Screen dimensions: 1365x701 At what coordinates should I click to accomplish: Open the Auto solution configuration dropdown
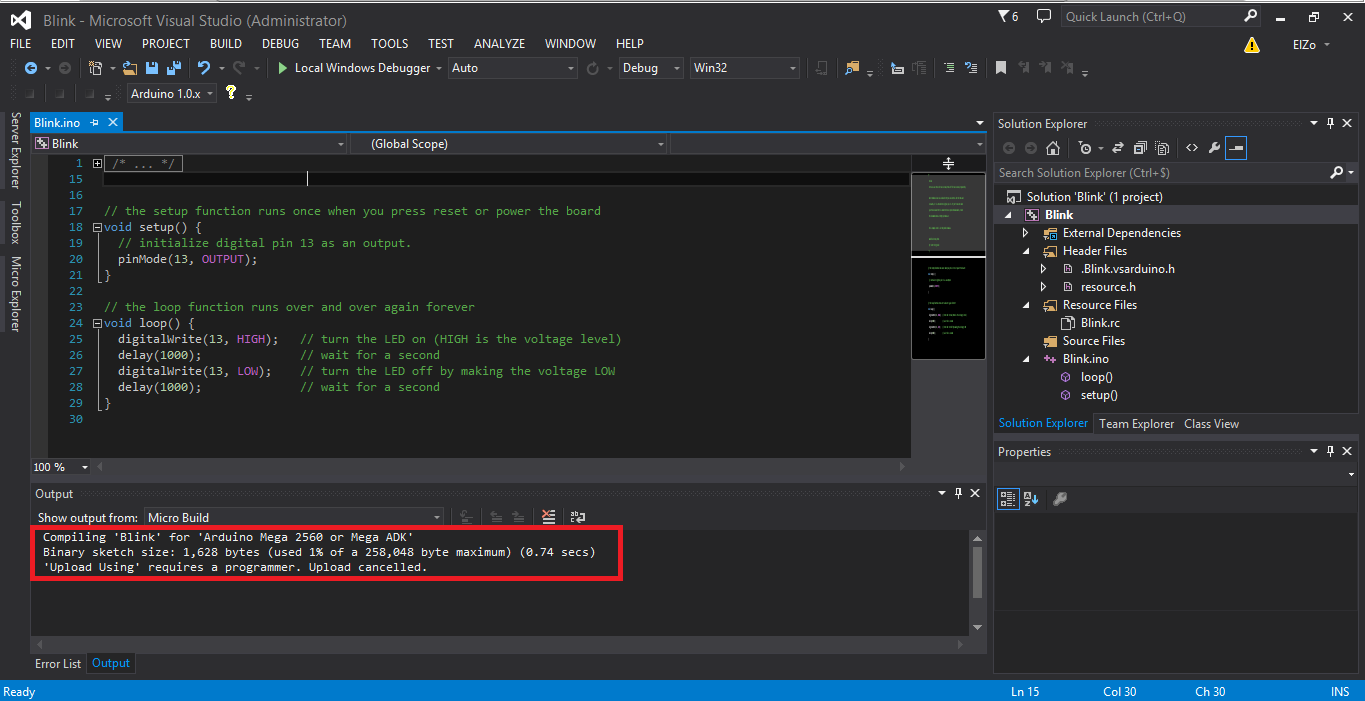[x=513, y=68]
